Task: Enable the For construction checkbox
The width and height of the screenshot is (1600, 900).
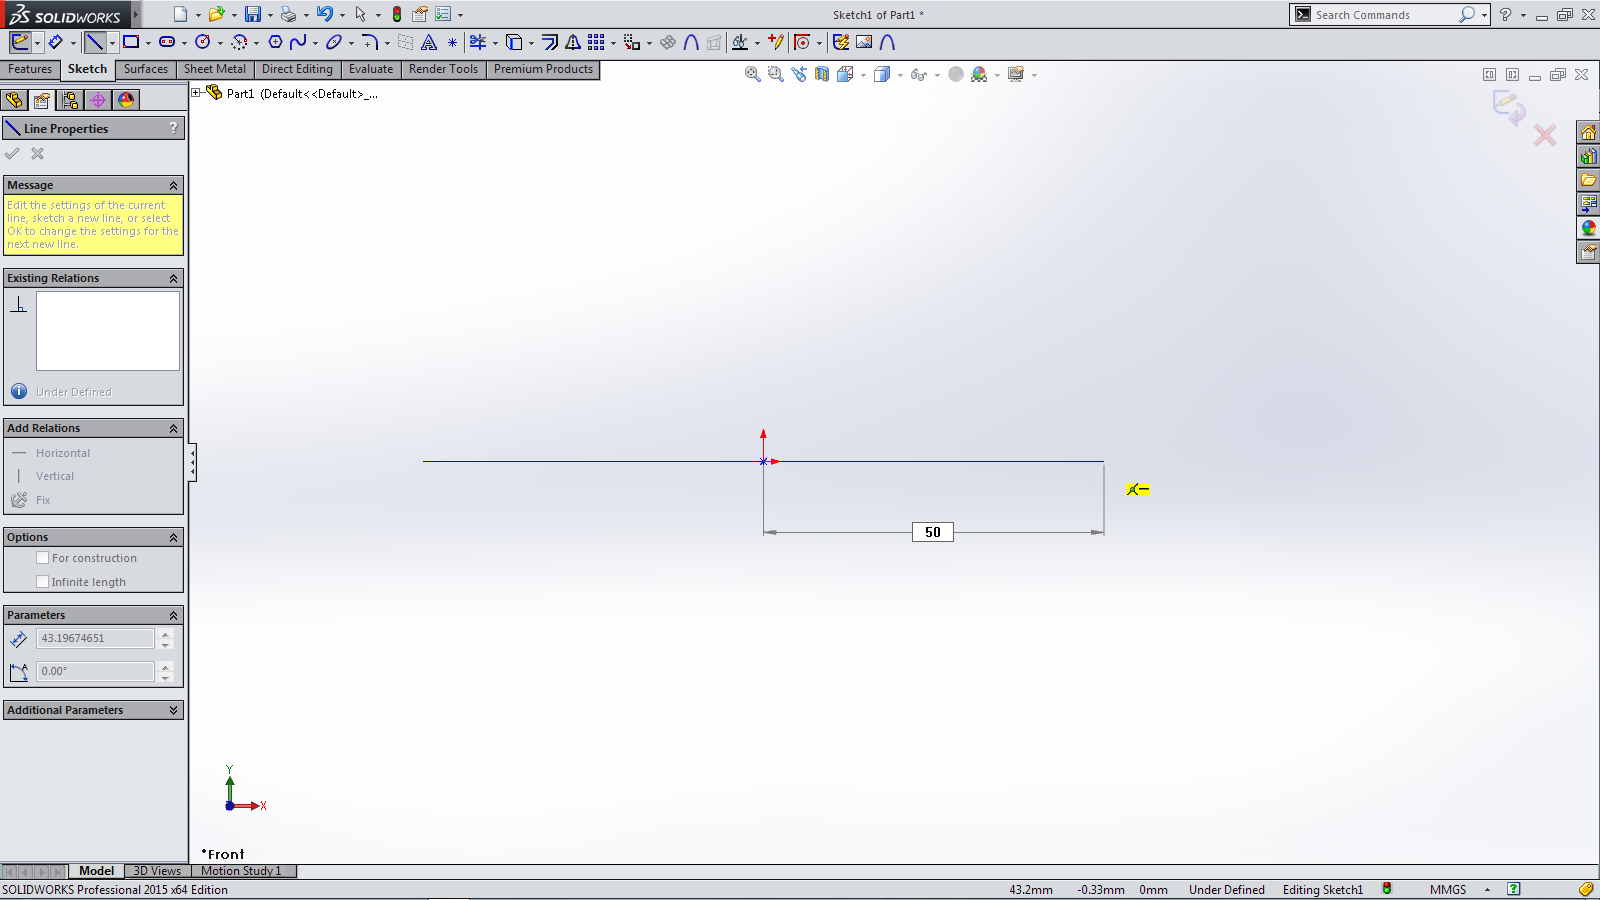Action: (x=43, y=558)
